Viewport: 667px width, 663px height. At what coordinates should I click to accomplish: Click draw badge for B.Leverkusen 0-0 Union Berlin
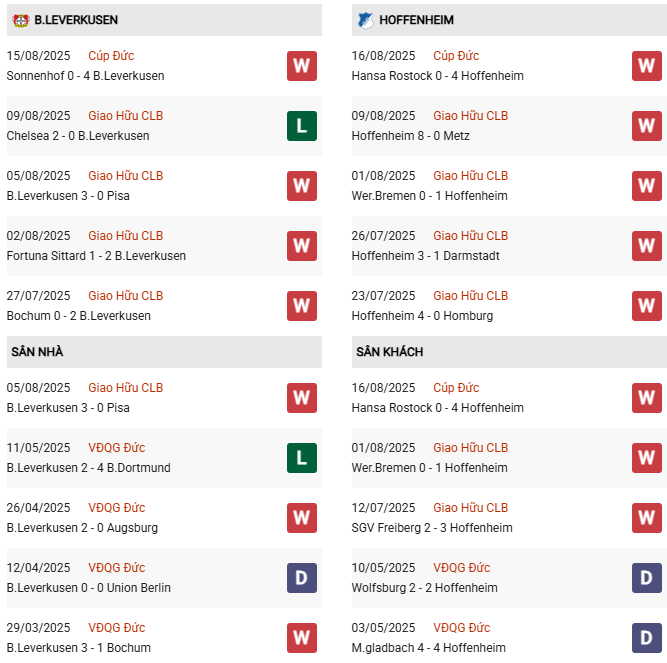pos(302,578)
